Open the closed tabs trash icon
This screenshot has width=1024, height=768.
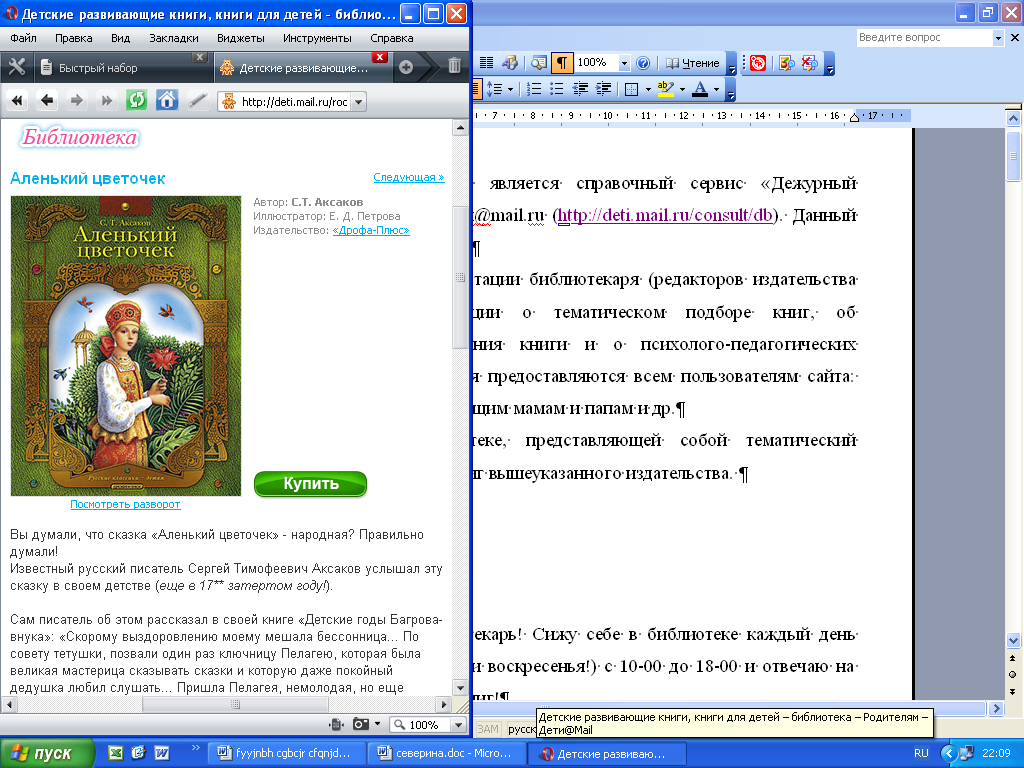(x=455, y=65)
